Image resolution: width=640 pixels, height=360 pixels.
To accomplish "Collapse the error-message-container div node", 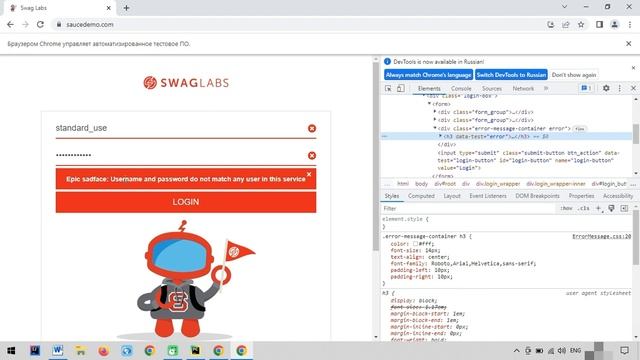I will coord(435,128).
